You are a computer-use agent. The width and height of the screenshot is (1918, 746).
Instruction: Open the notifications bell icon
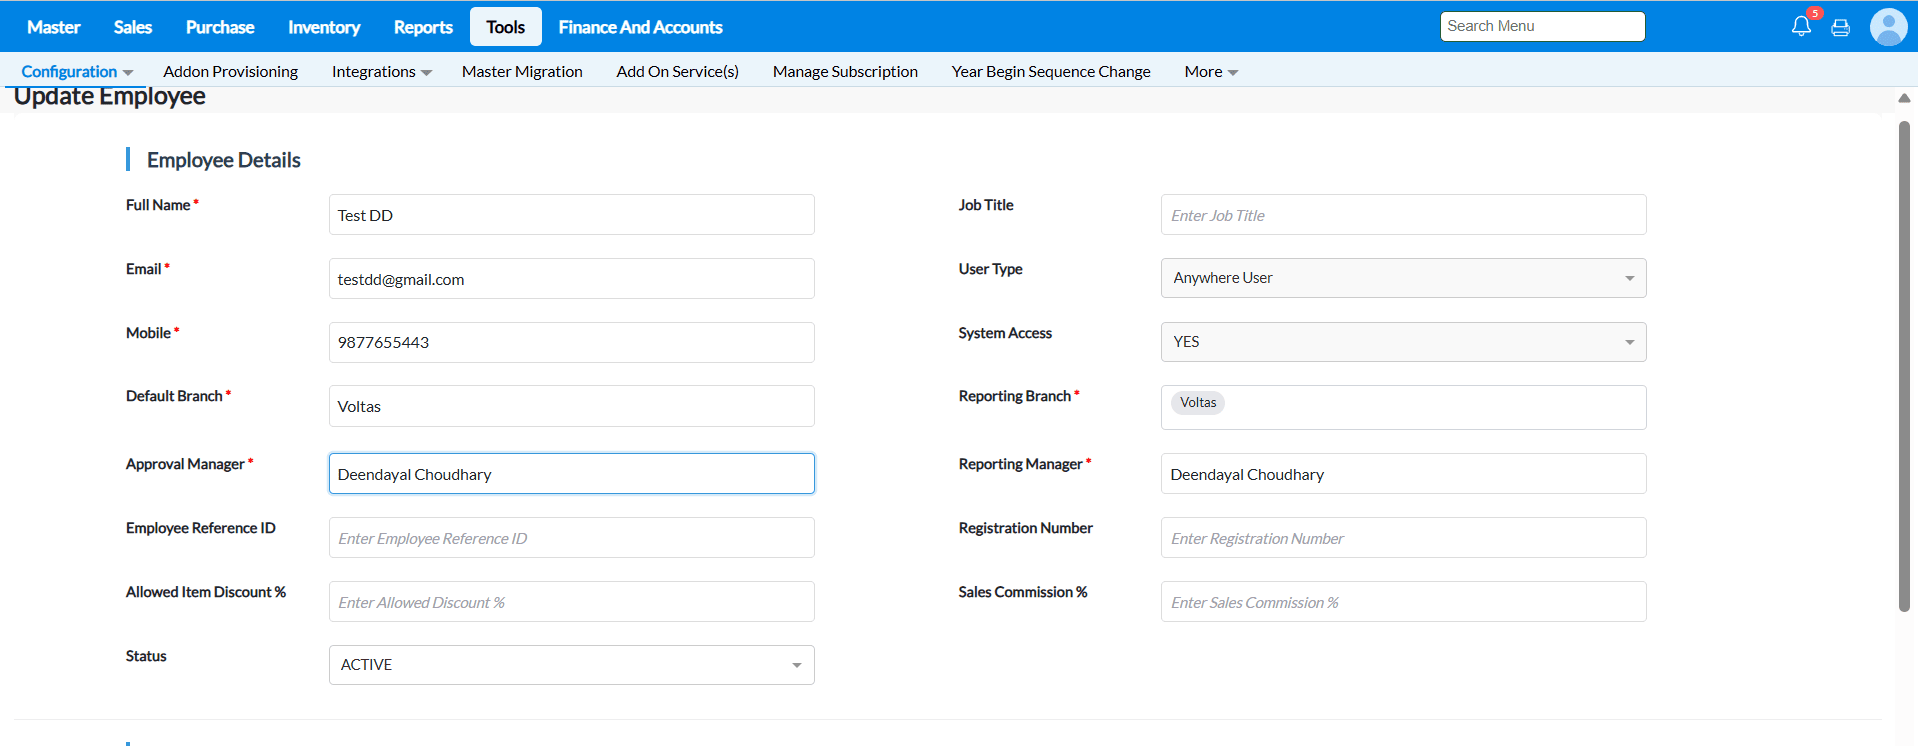1801,27
